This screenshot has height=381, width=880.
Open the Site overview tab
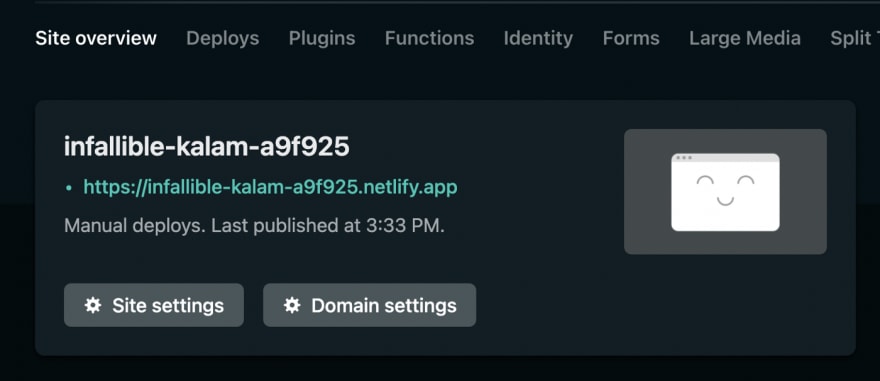96,38
